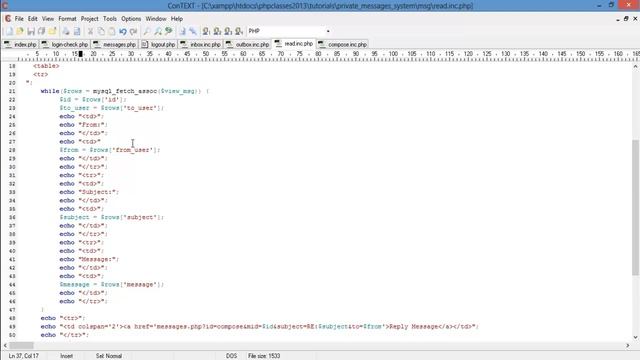The height and width of the screenshot is (360, 640).
Task: Switch to index.php tab
Action: pos(20,44)
